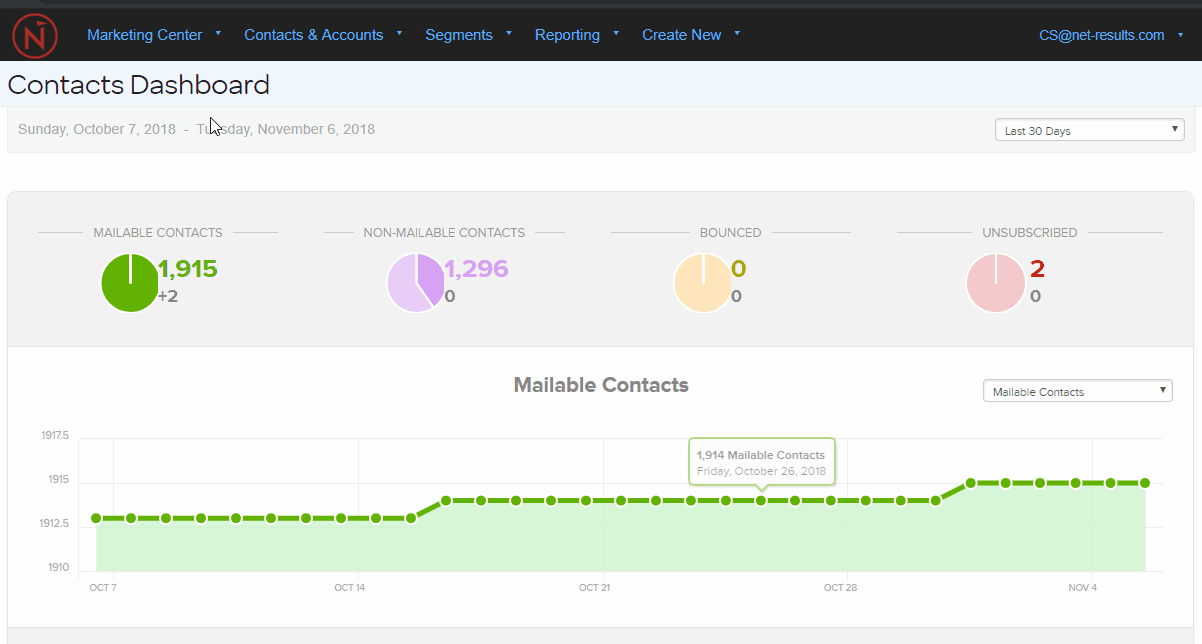The height and width of the screenshot is (644, 1202).
Task: Open the Create New menu
Action: (682, 34)
